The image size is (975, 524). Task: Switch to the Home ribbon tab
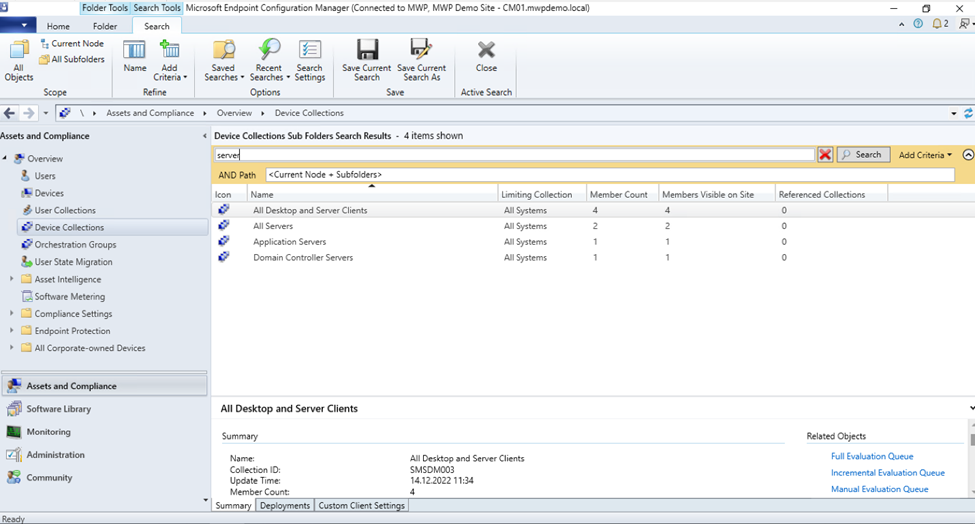[58, 26]
